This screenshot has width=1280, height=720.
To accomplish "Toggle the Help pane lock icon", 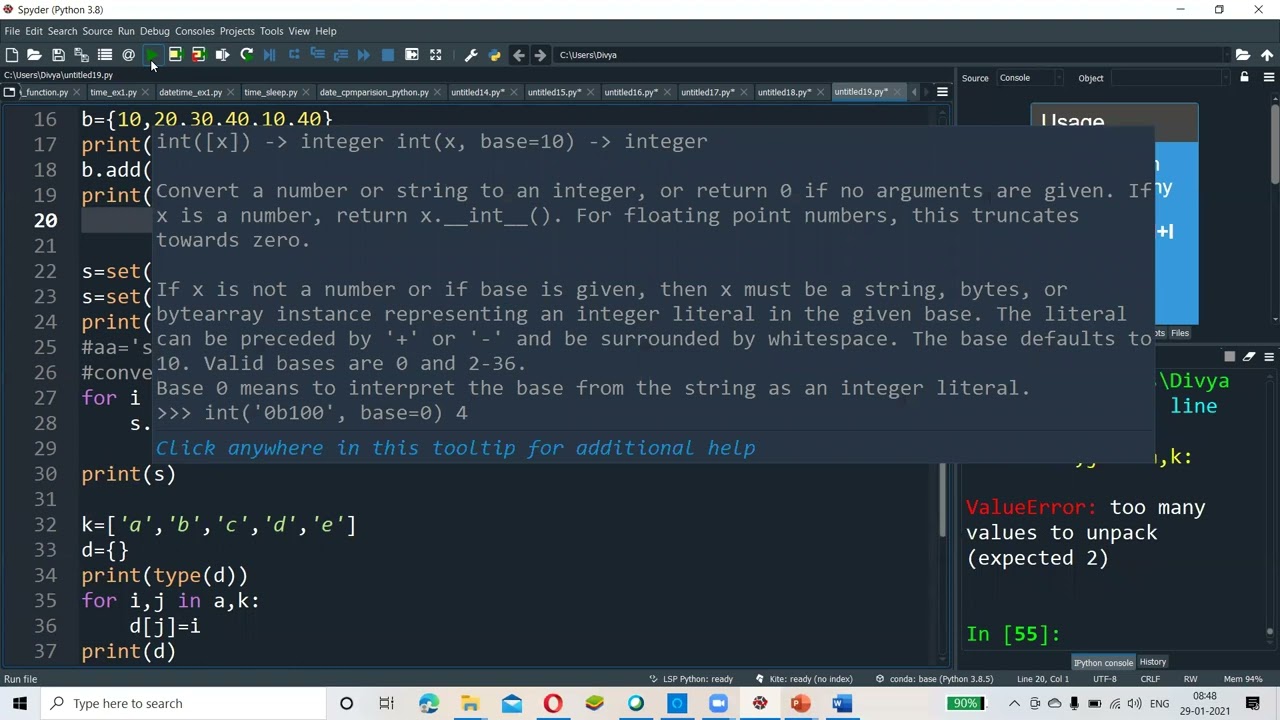I will coord(1244,77).
